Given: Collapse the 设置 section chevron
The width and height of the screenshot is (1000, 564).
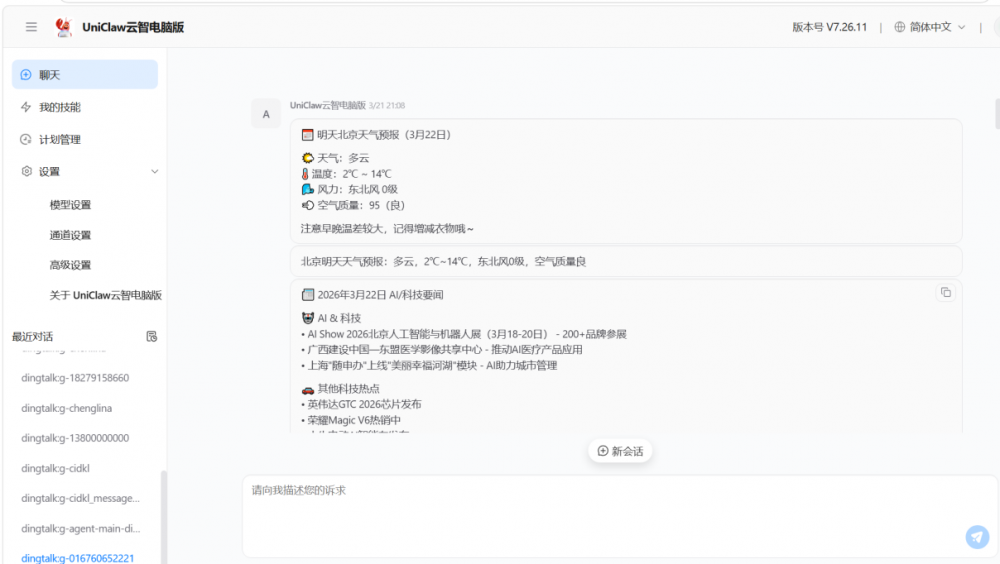Looking at the screenshot, I should [x=154, y=172].
